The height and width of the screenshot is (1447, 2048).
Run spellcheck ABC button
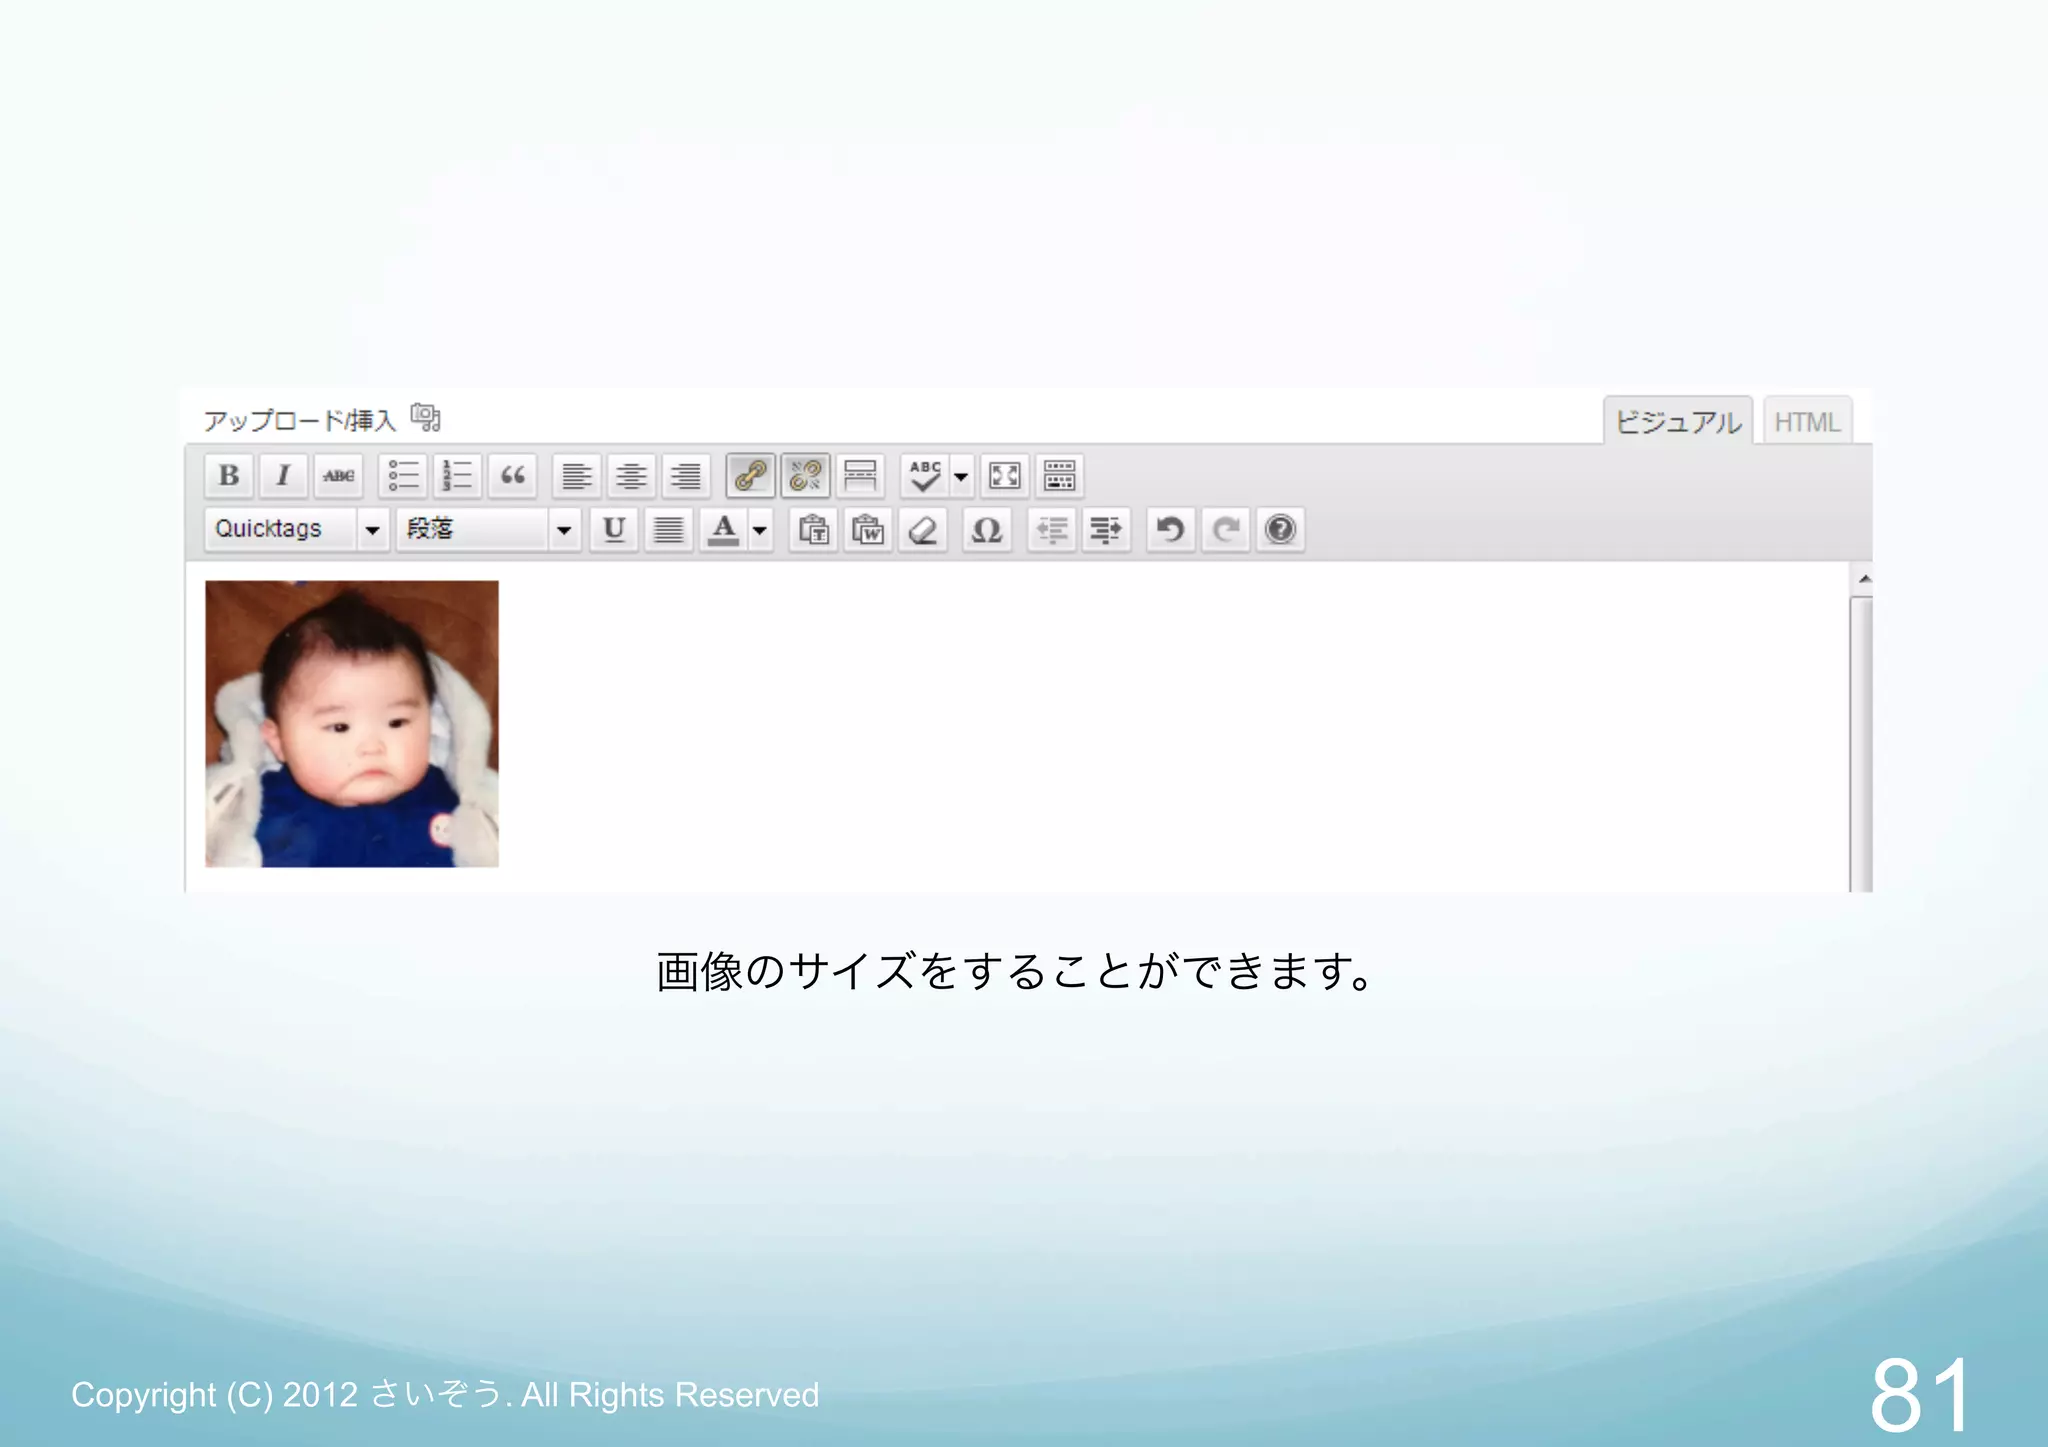point(925,476)
